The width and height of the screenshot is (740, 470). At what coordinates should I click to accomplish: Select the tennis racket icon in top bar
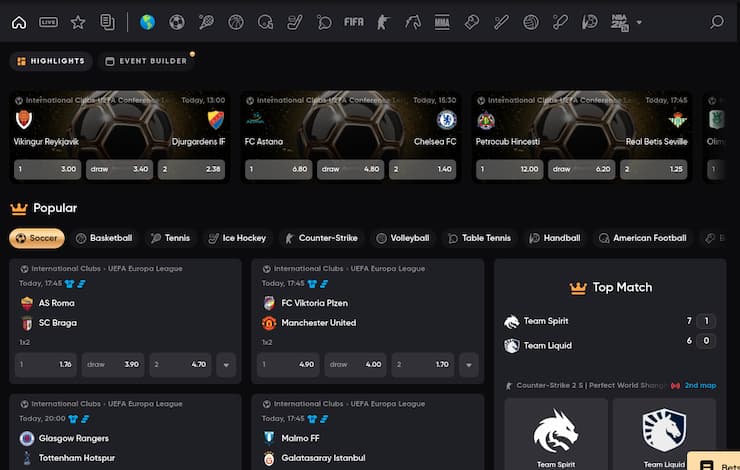click(206, 22)
